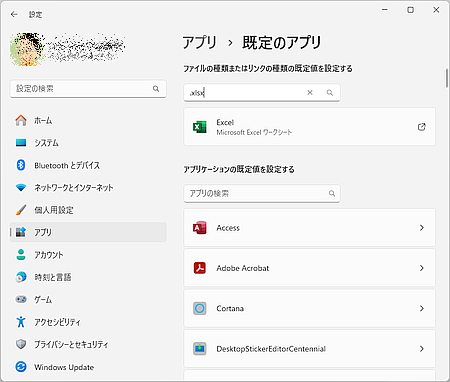The image size is (450, 382).
Task: Open ゲーム settings page
Action: click(88, 299)
